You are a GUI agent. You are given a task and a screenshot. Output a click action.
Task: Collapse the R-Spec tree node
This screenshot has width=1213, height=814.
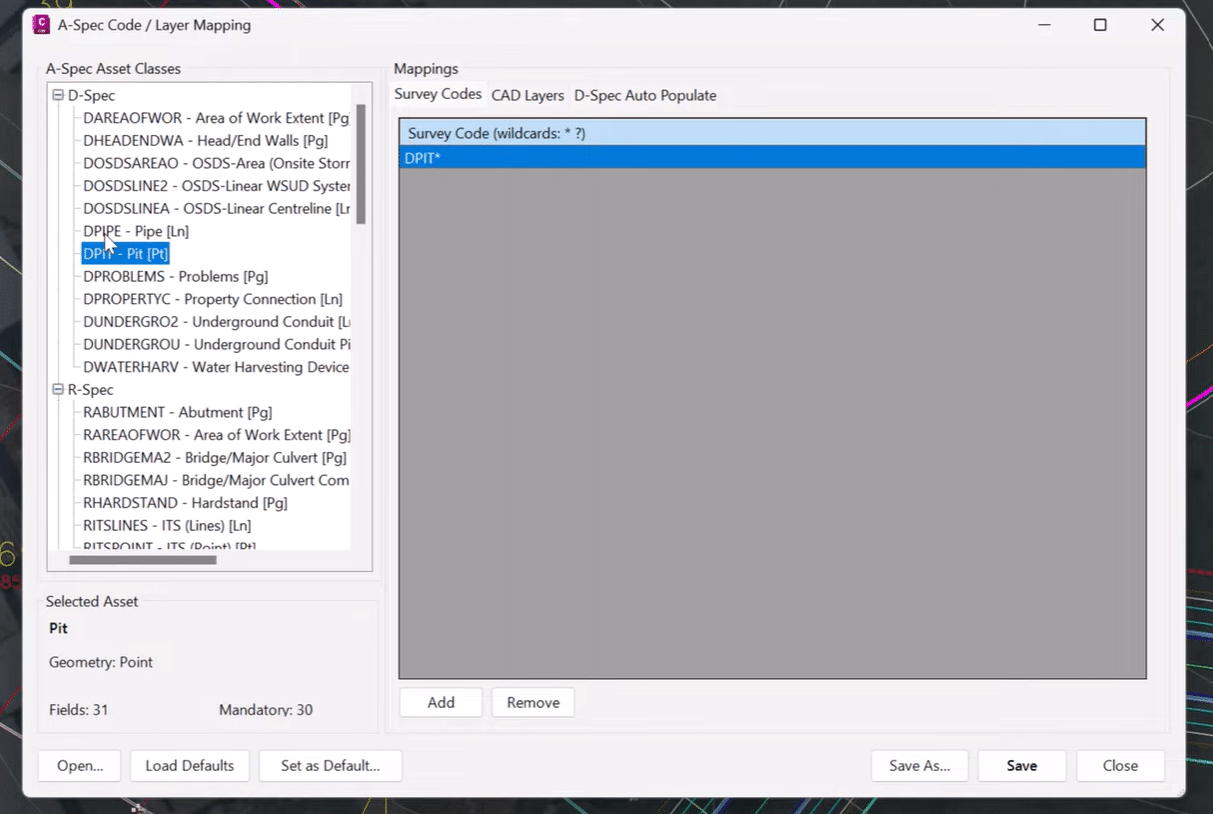pyautogui.click(x=58, y=390)
